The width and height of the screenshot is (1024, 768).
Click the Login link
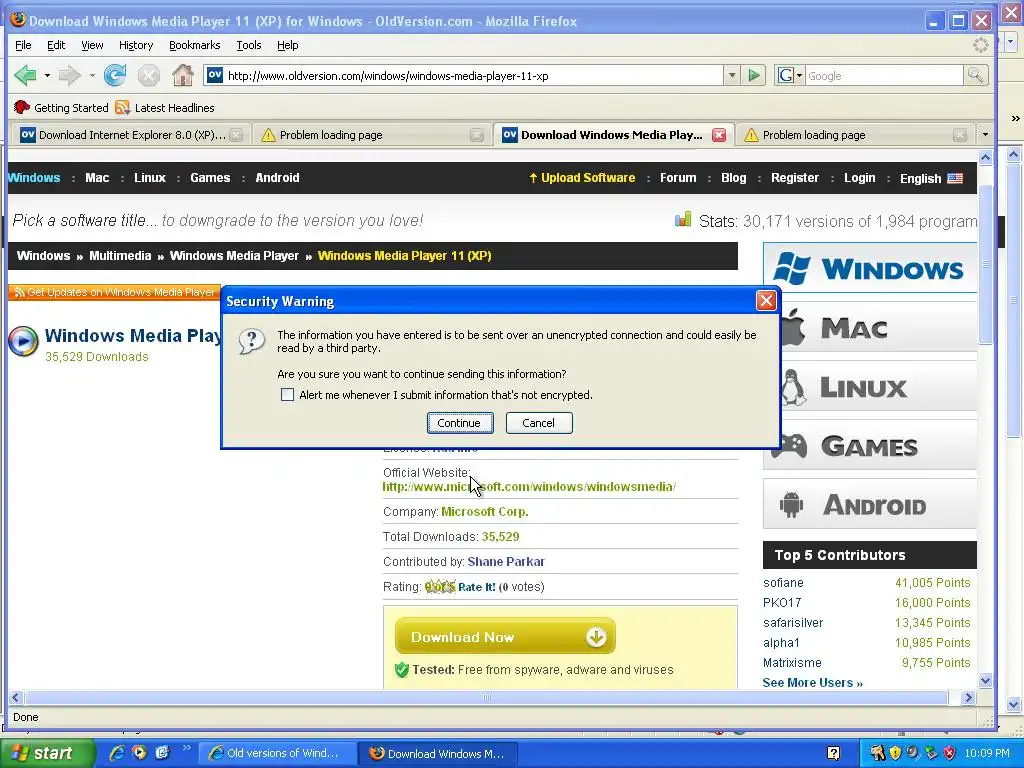coord(859,178)
